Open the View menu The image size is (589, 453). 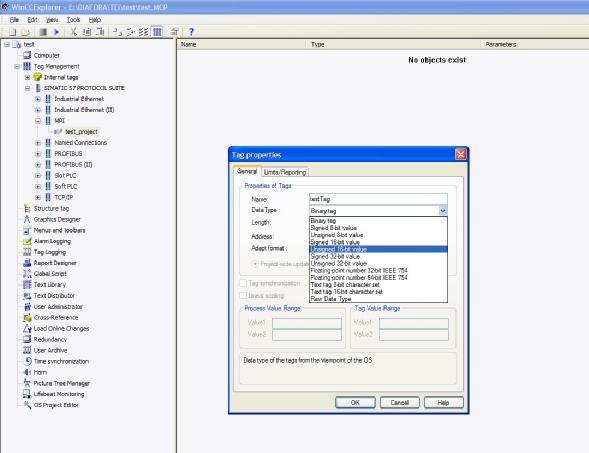(x=52, y=20)
